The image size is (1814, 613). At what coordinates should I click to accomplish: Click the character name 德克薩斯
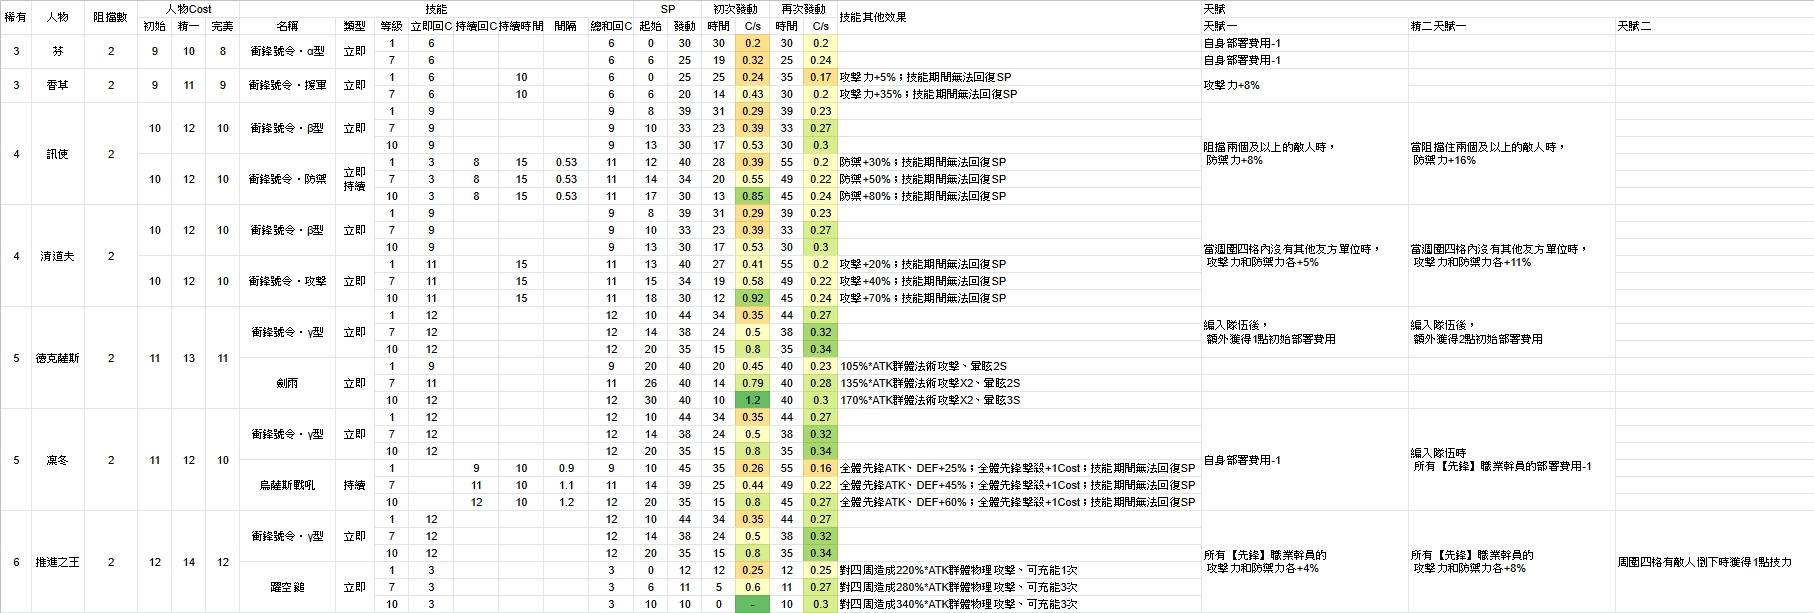[57, 358]
